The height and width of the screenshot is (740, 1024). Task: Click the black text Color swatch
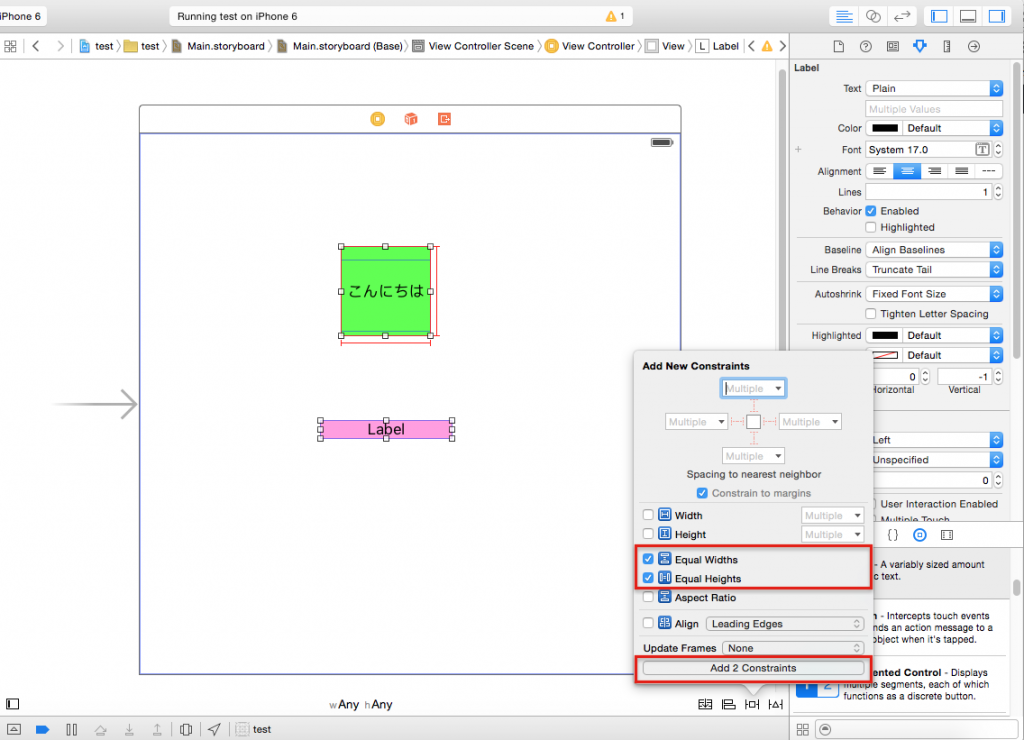884,128
